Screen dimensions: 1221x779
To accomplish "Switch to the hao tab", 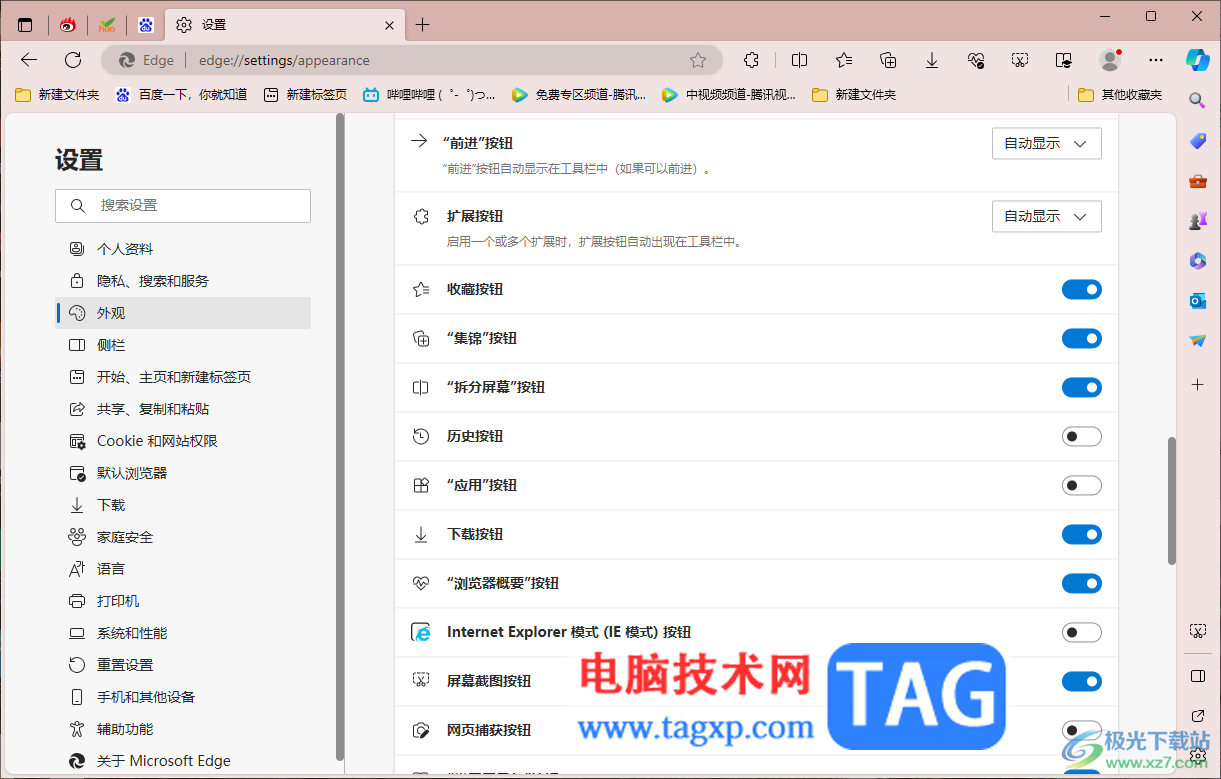I will tap(107, 25).
